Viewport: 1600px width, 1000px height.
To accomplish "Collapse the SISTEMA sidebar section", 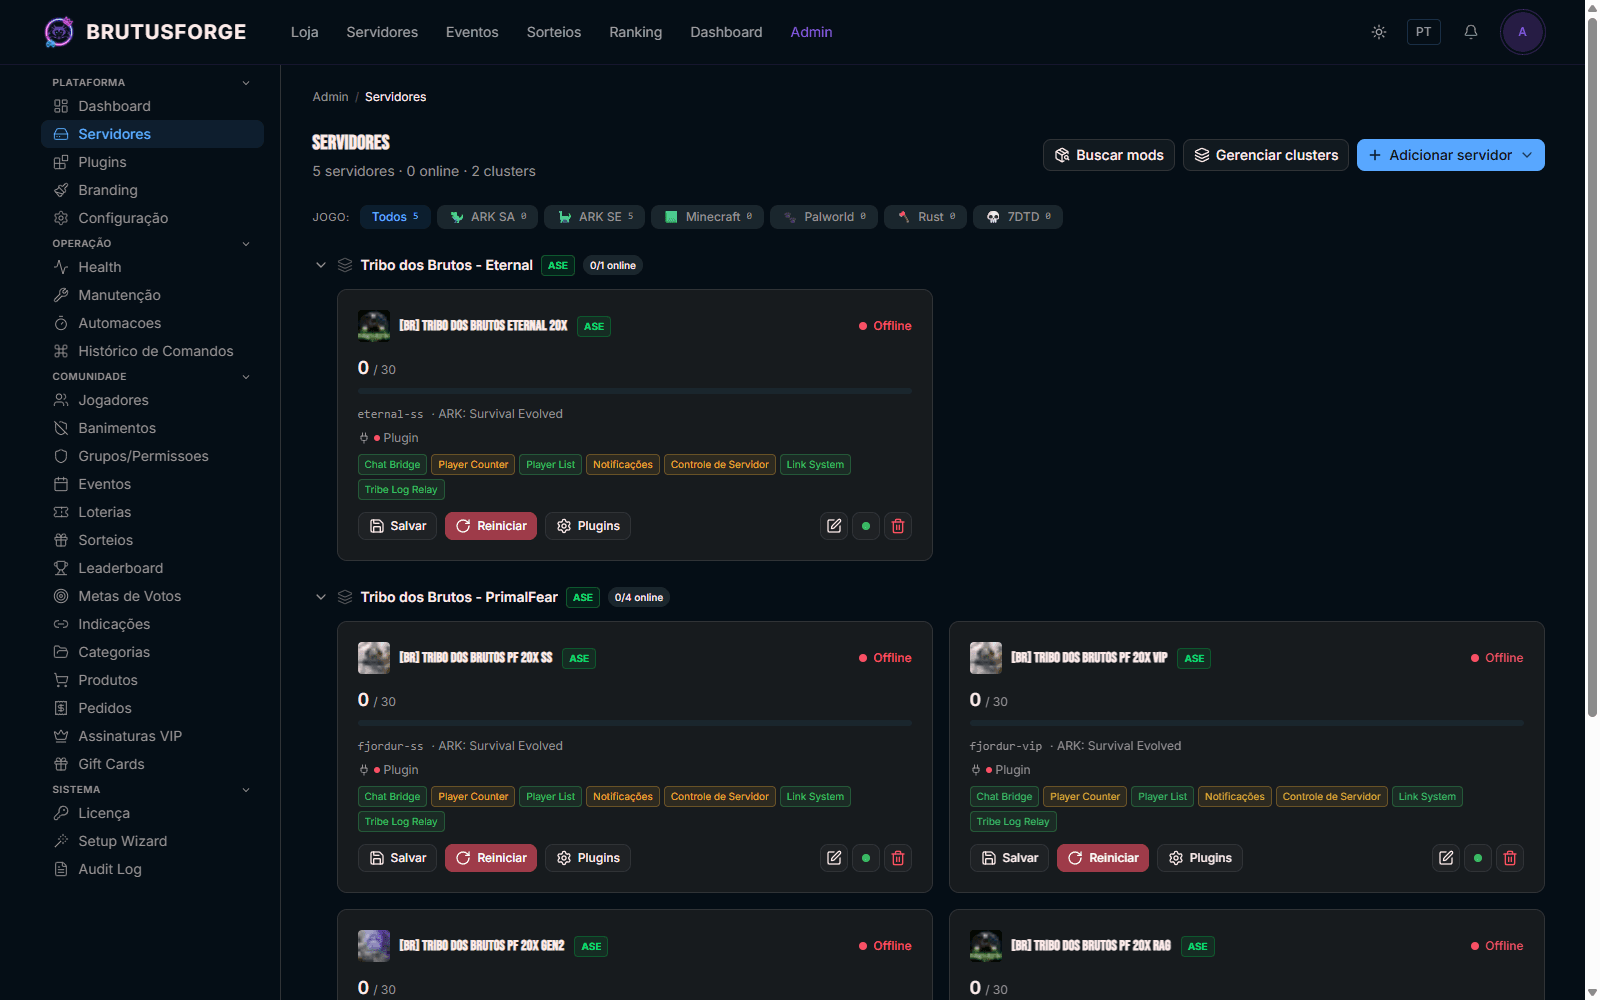I will (246, 790).
